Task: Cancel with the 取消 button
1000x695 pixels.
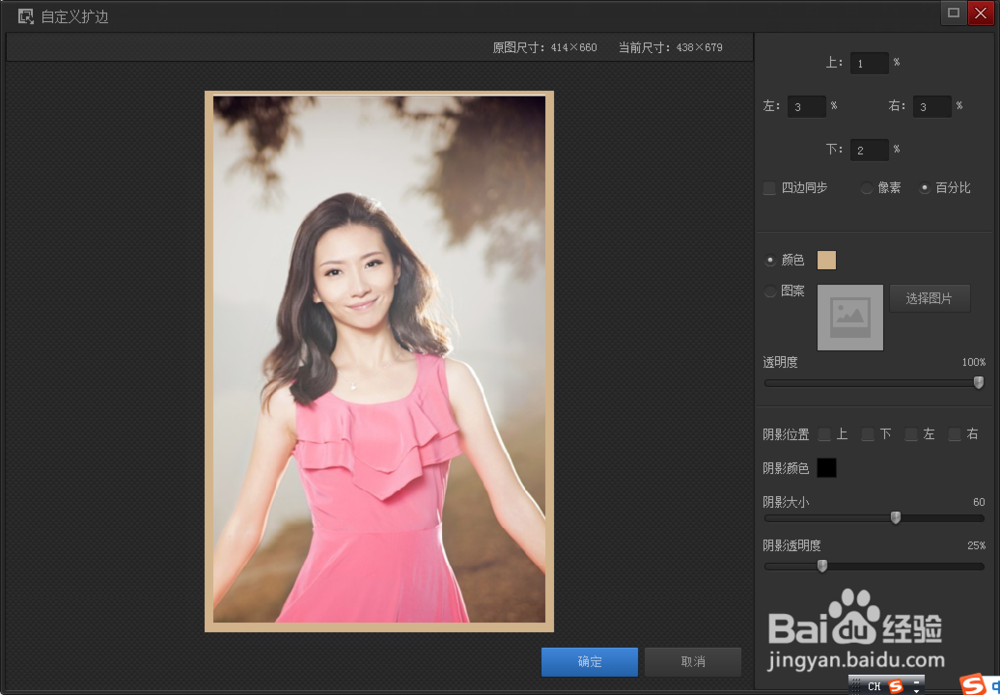Action: click(x=693, y=662)
